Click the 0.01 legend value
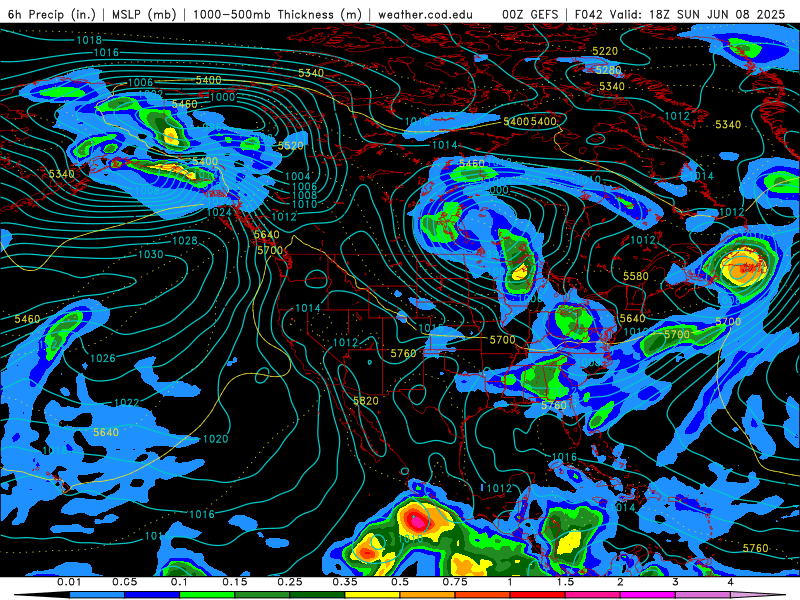The width and height of the screenshot is (800, 600). (x=69, y=582)
